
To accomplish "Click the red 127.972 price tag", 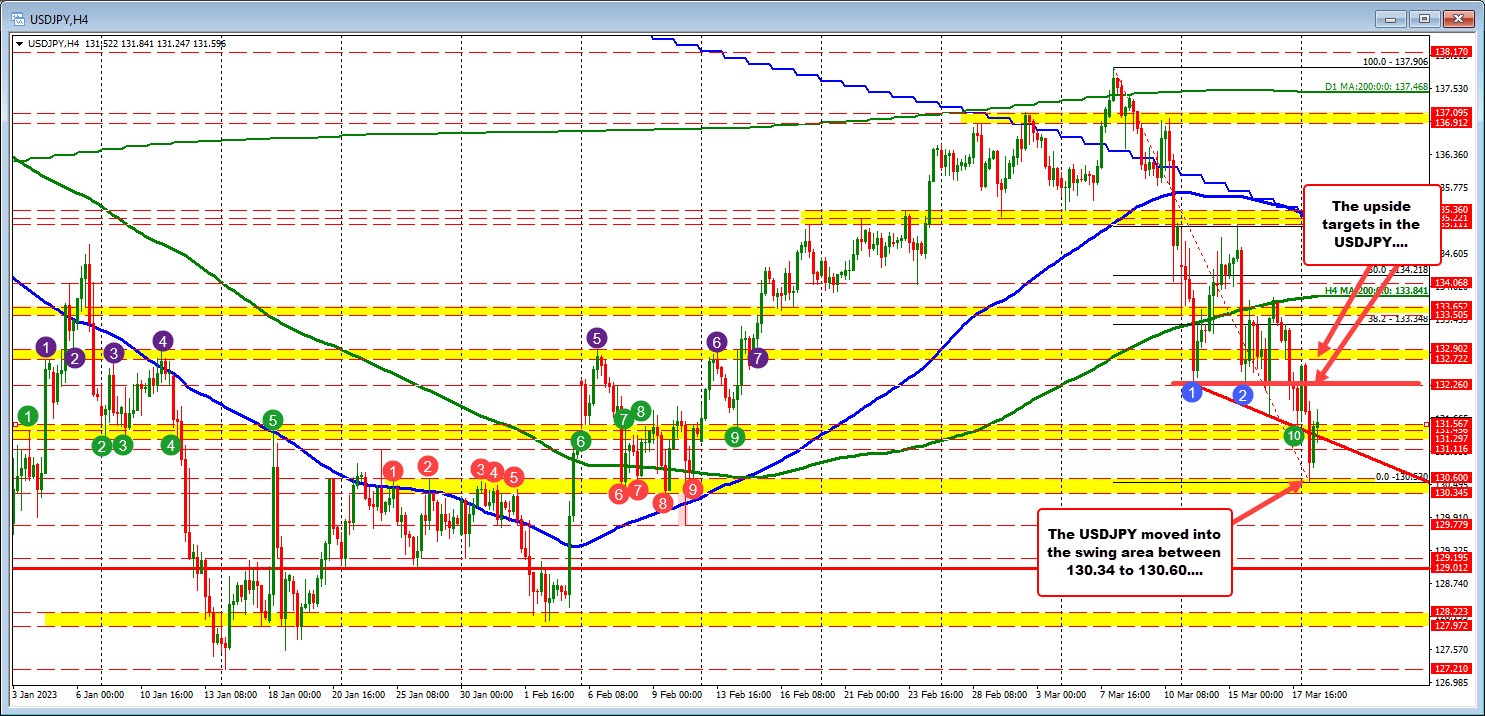I will pos(1450,626).
